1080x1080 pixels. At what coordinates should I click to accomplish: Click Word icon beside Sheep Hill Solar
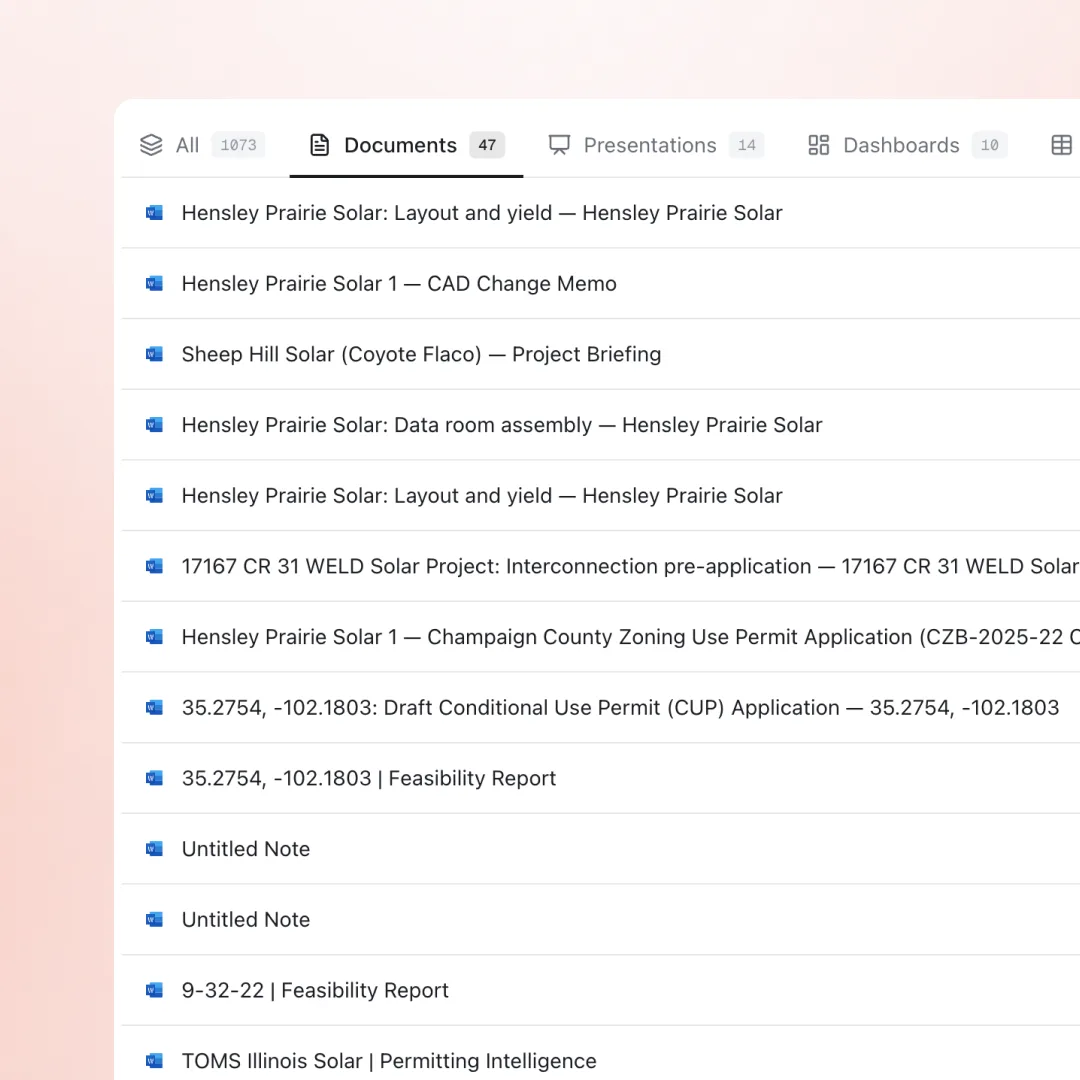pyautogui.click(x=154, y=354)
